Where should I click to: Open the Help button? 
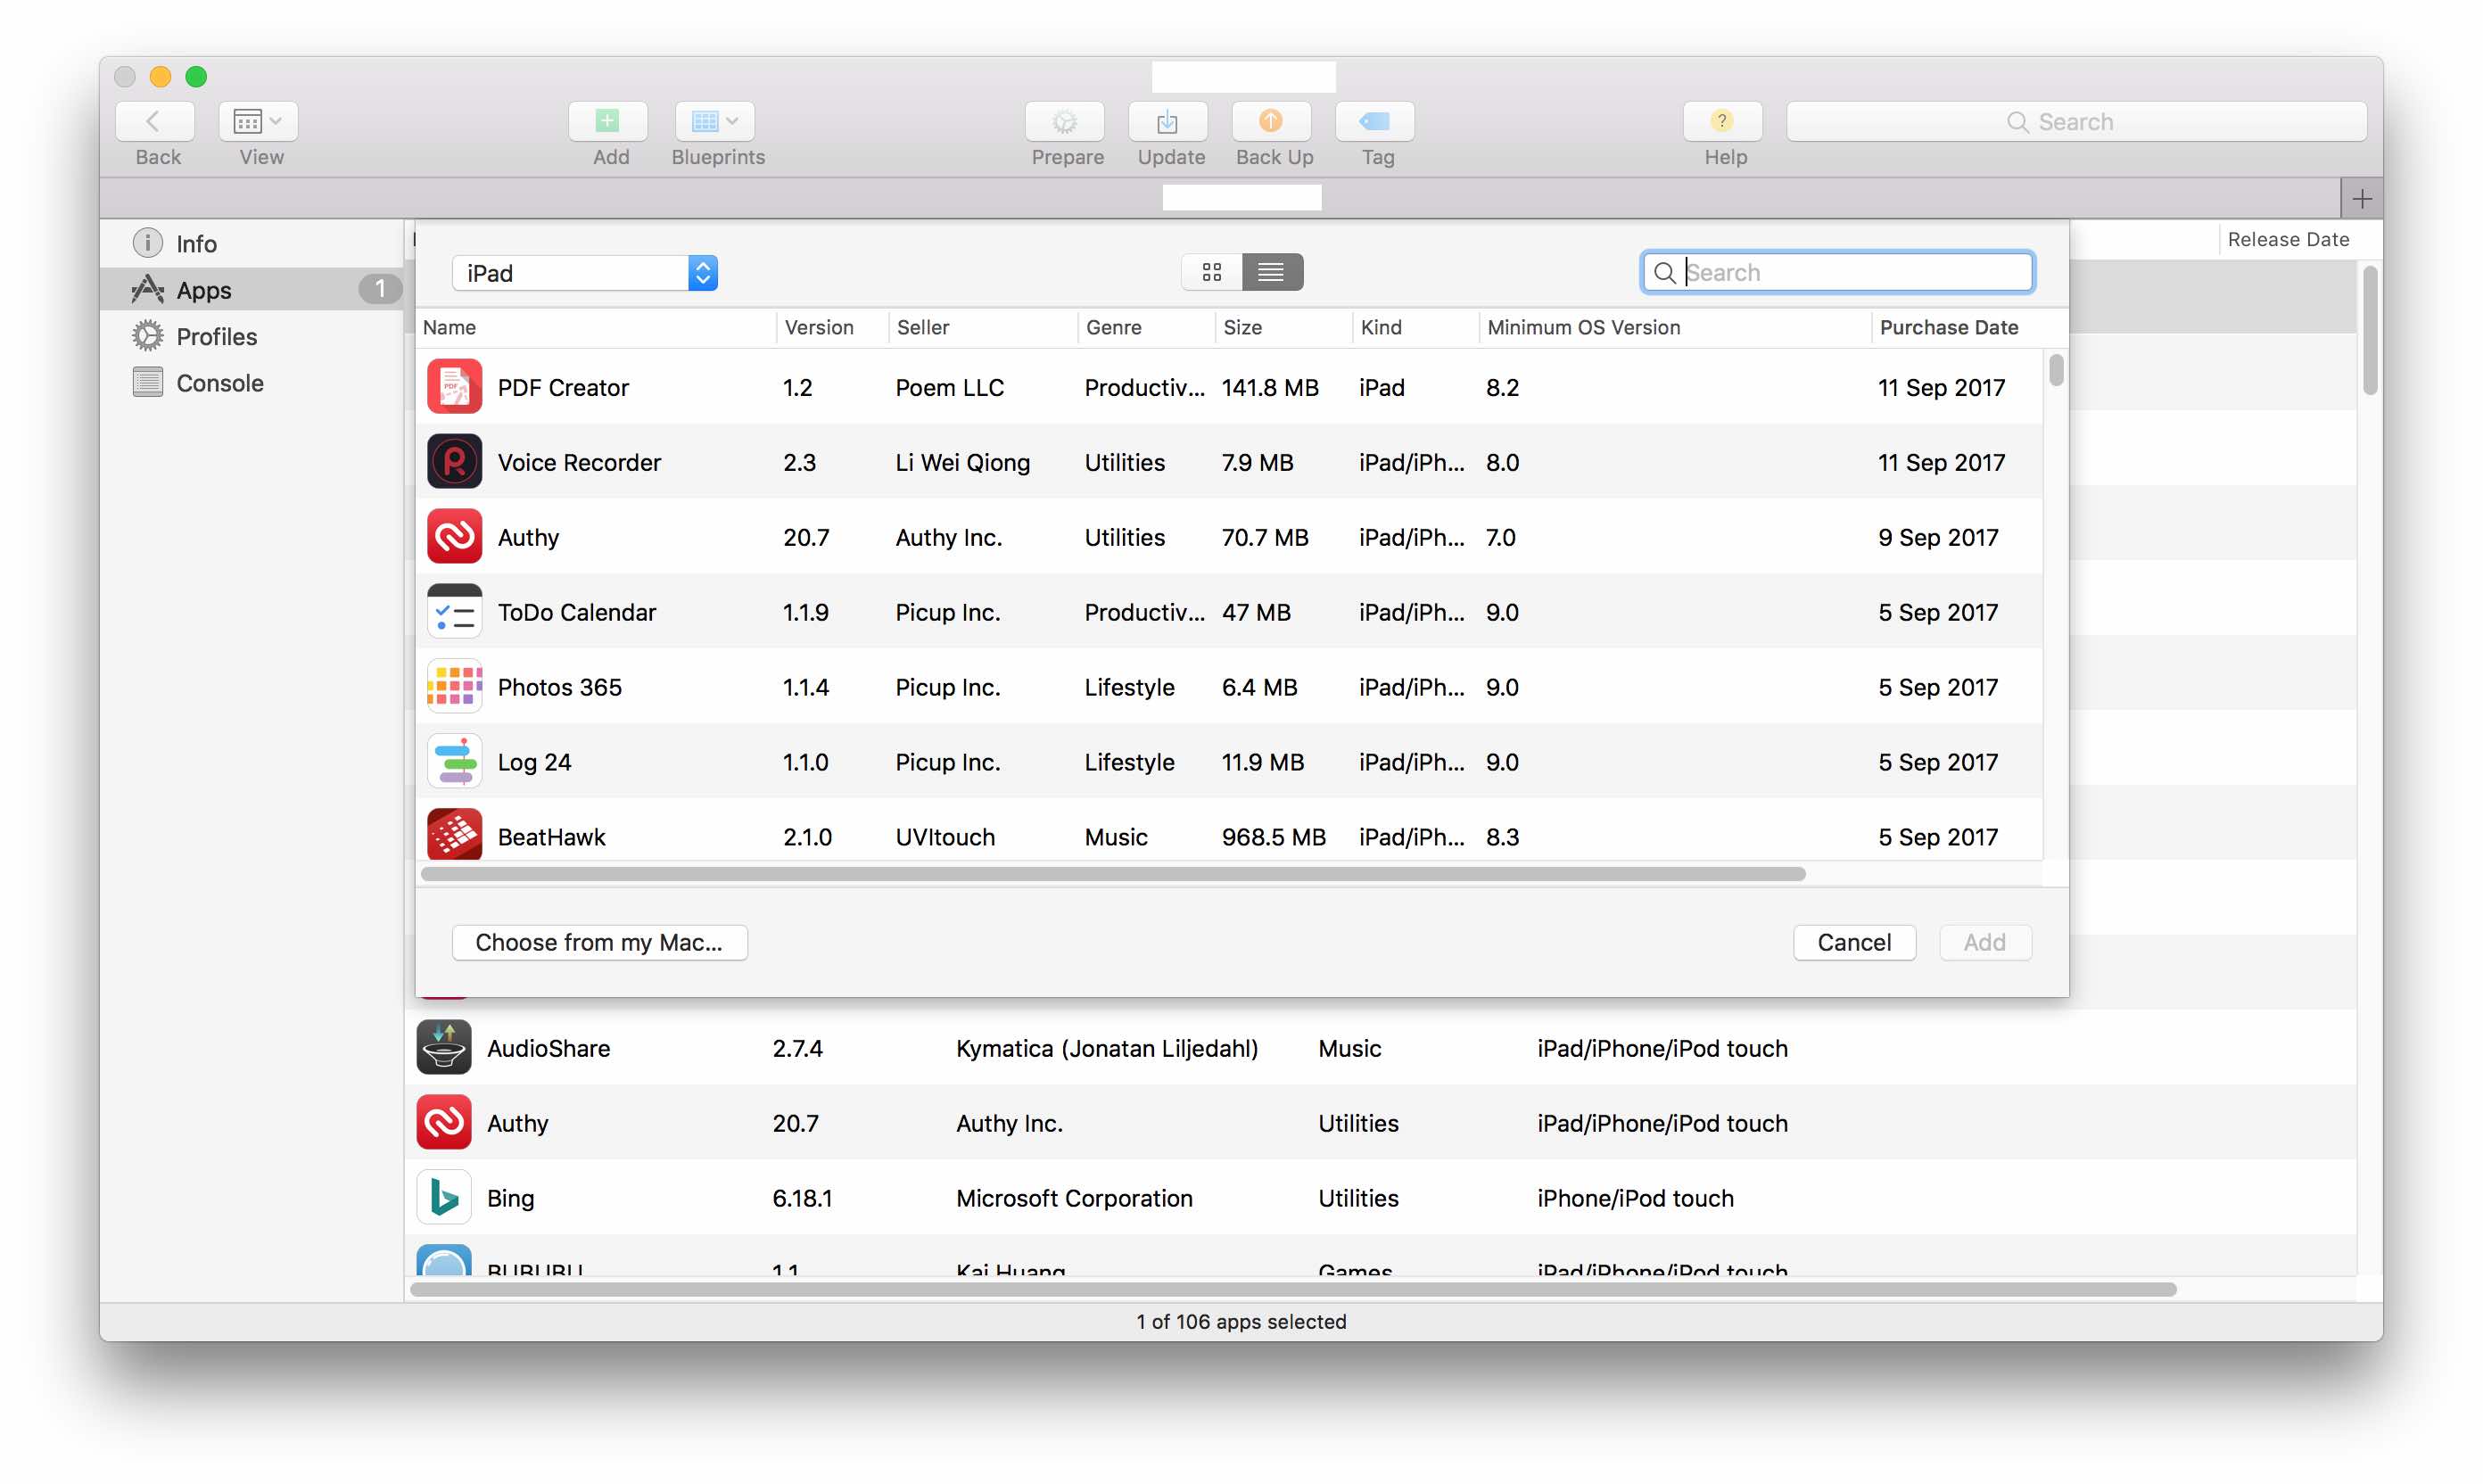pyautogui.click(x=1722, y=122)
